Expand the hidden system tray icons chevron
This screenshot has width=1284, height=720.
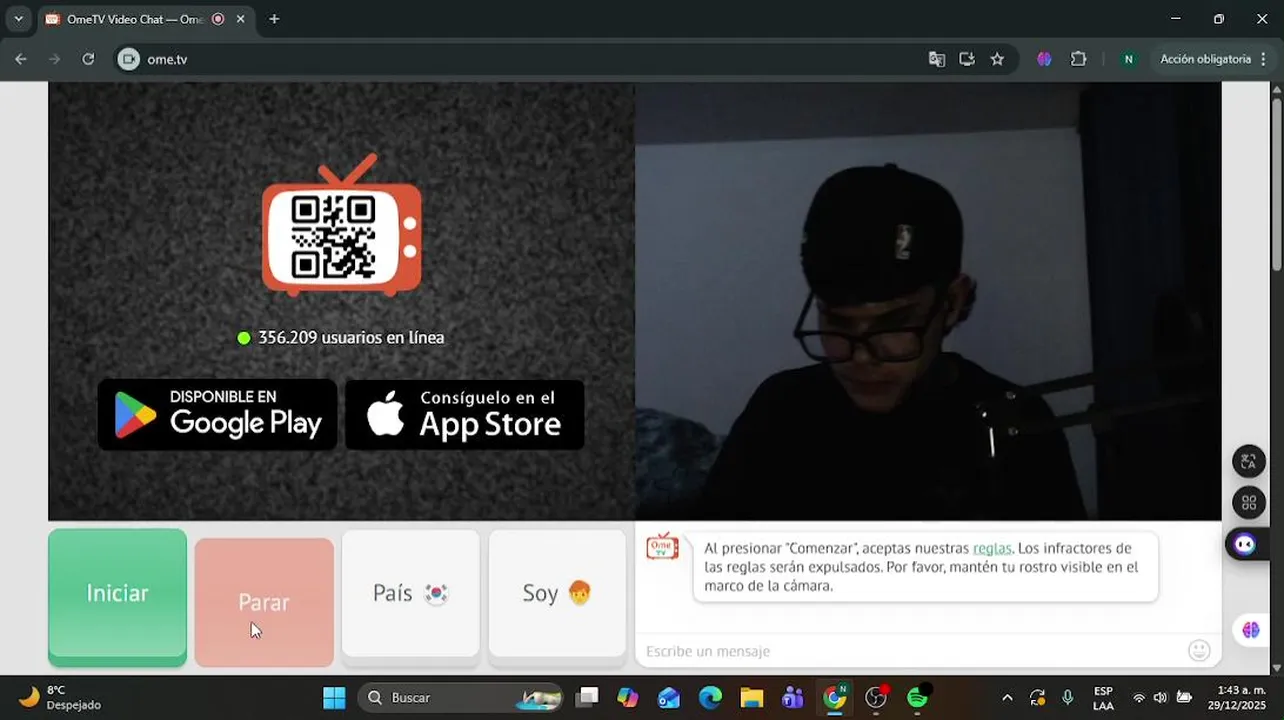(x=1007, y=698)
